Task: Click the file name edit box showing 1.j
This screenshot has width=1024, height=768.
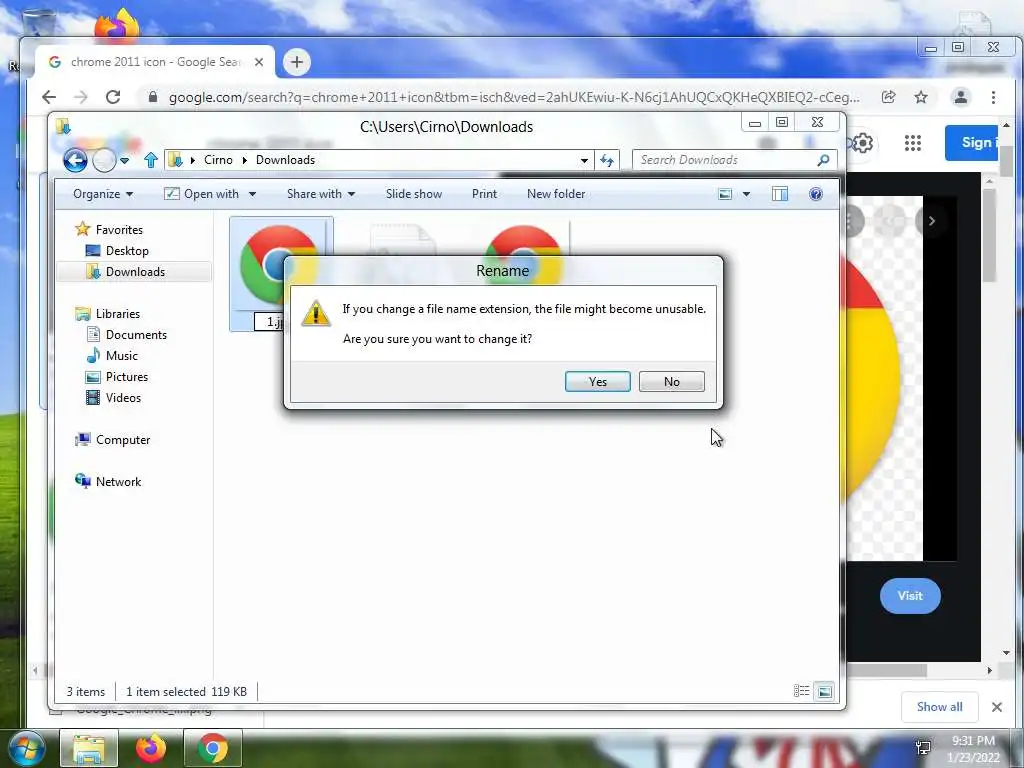Action: (x=270, y=321)
